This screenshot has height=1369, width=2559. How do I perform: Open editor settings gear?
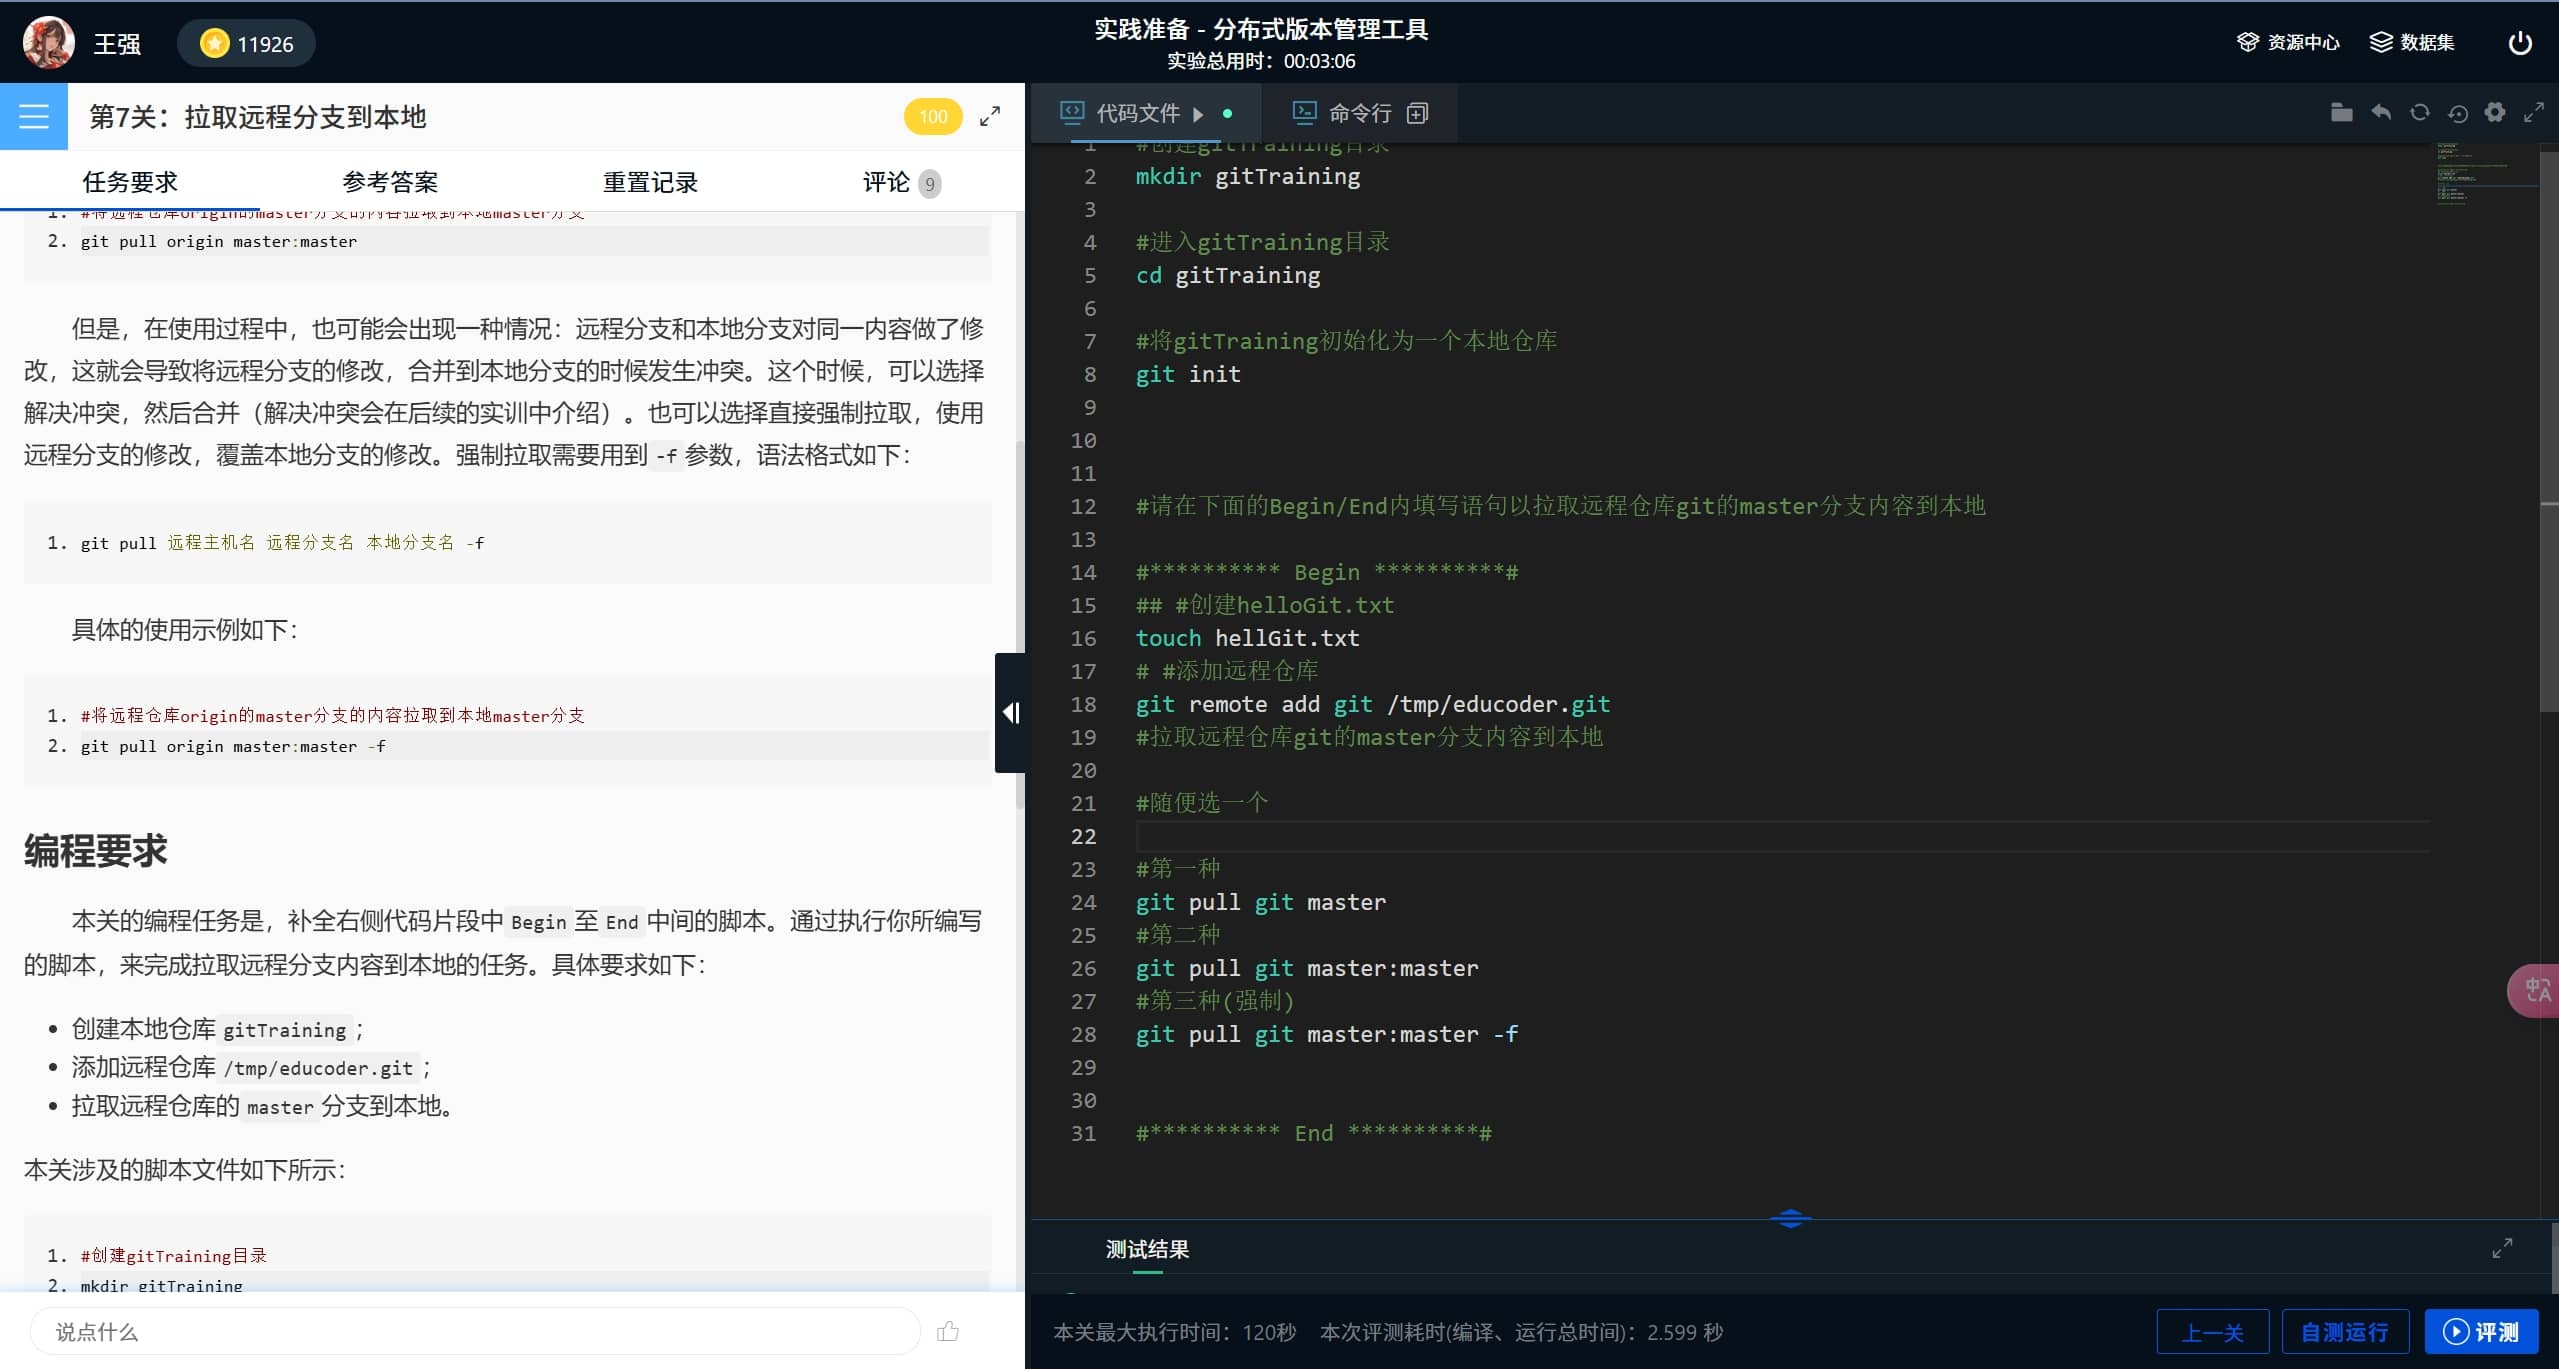[2495, 112]
